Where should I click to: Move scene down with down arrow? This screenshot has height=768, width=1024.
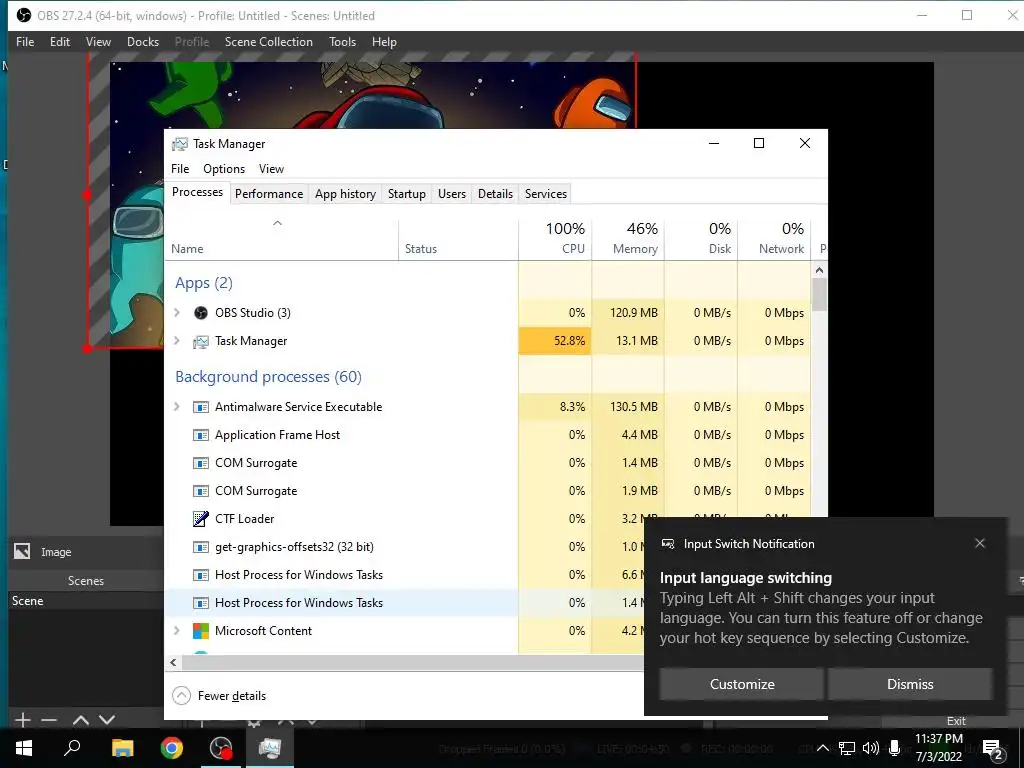pos(107,720)
